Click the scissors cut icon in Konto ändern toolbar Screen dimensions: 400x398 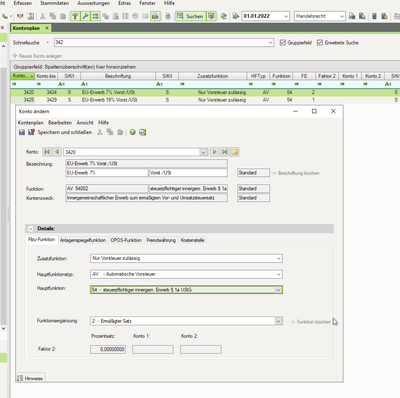coord(100,132)
